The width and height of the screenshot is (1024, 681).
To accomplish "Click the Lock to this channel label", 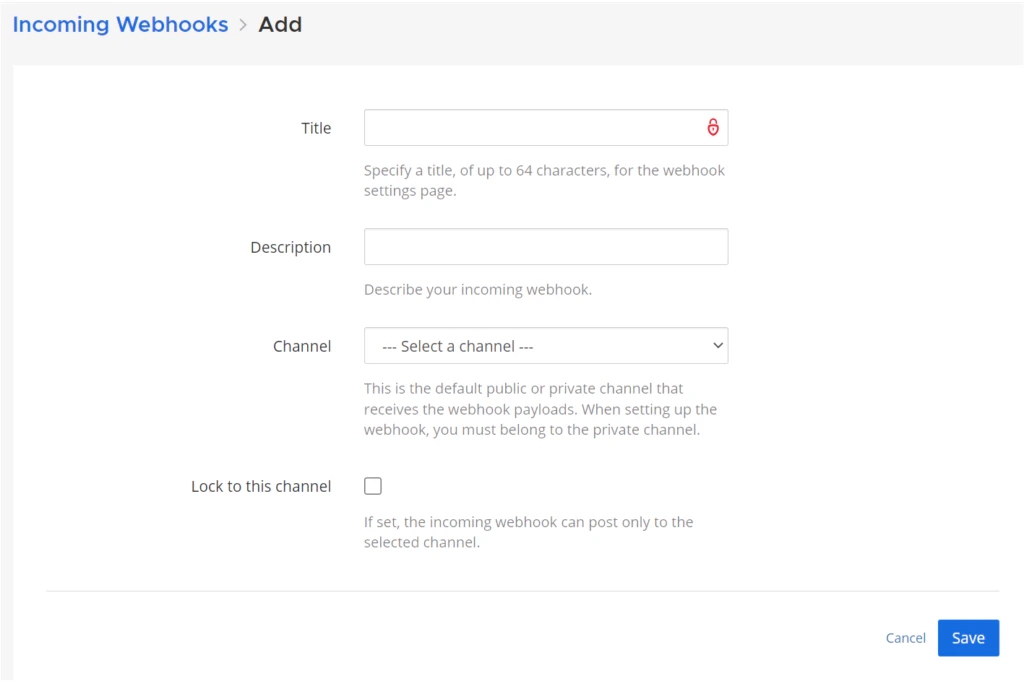I will 260,486.
